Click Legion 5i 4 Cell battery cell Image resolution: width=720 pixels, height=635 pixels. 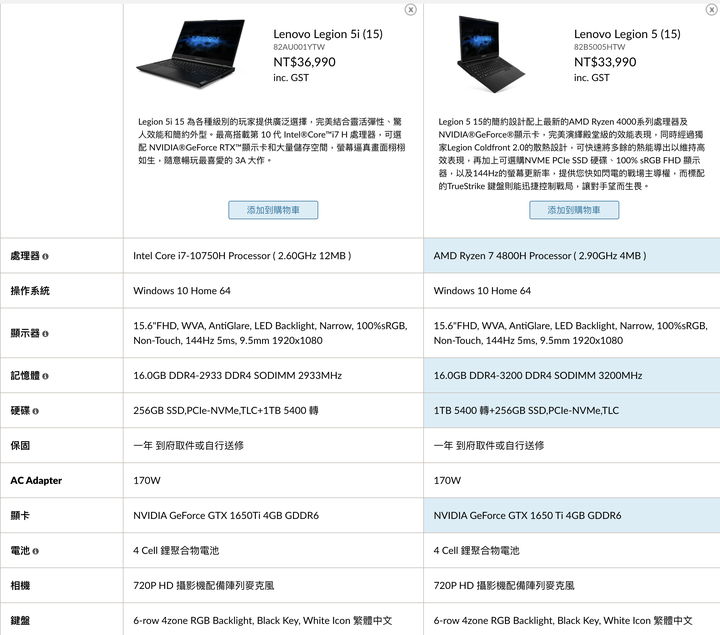pyautogui.click(x=273, y=551)
